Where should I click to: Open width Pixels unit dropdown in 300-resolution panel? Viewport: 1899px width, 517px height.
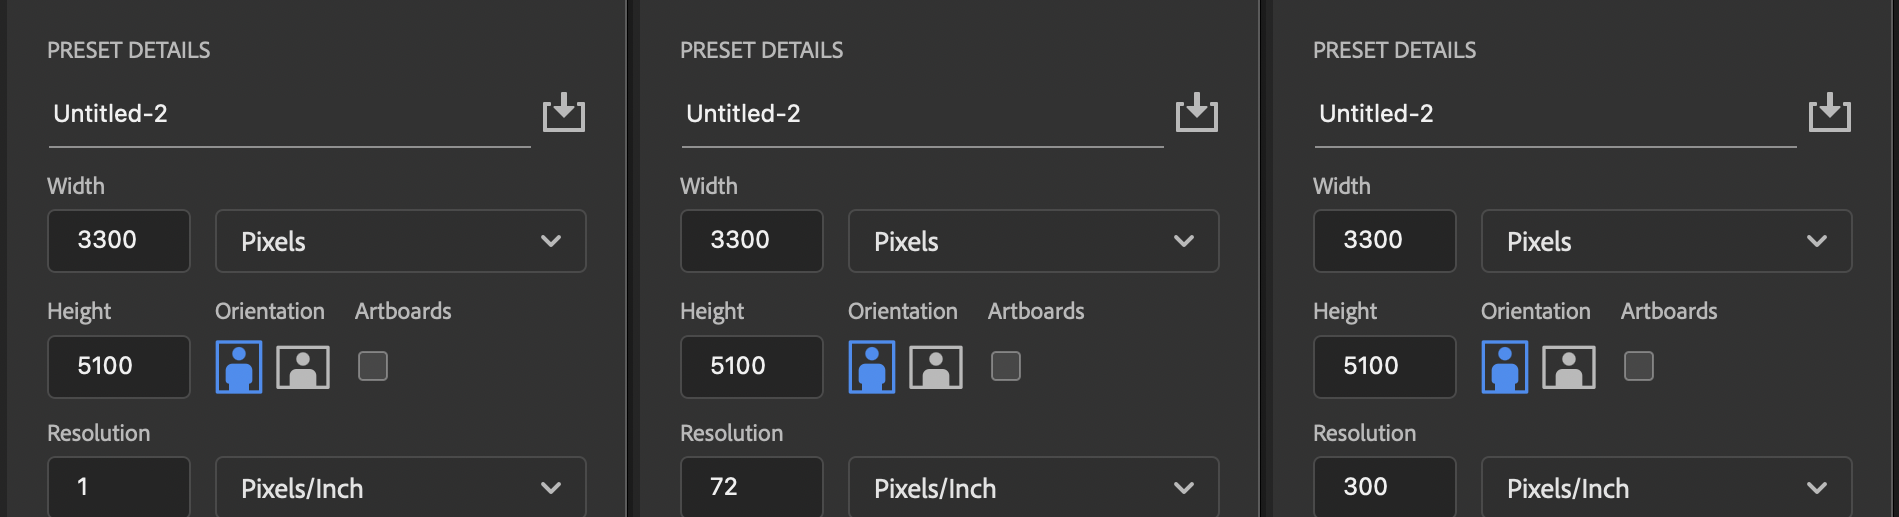point(1667,241)
